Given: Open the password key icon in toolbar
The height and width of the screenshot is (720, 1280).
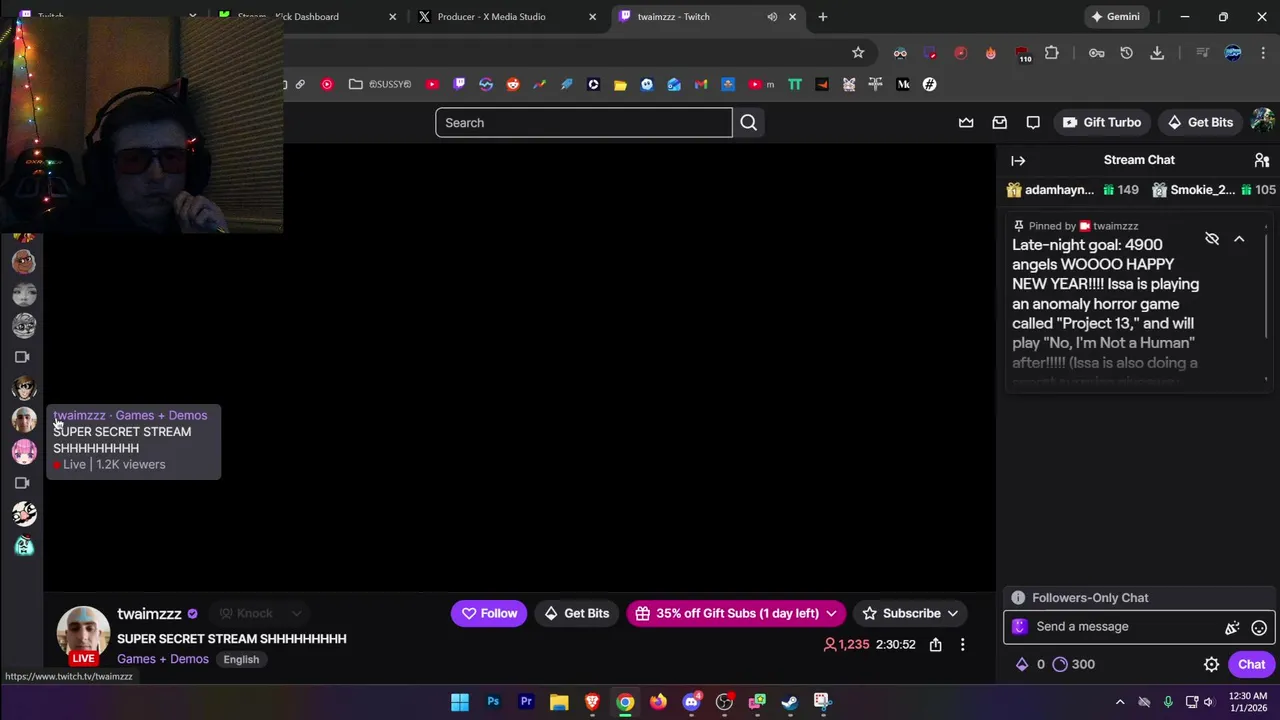Looking at the screenshot, I should 1097,53.
